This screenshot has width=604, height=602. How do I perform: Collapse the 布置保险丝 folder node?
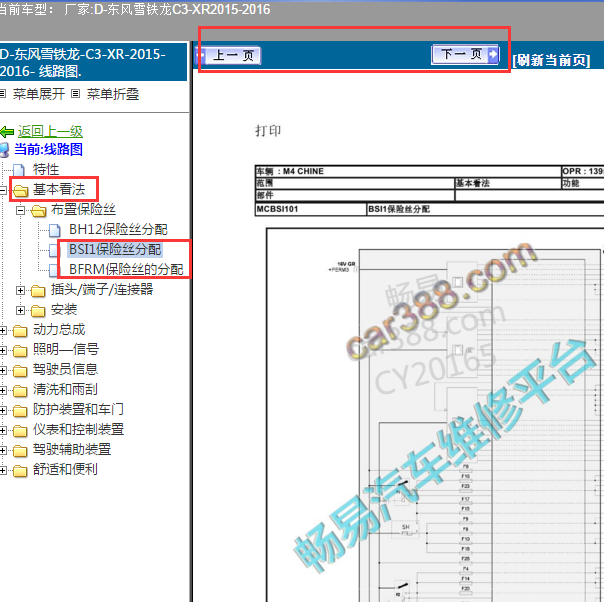(x=20, y=210)
